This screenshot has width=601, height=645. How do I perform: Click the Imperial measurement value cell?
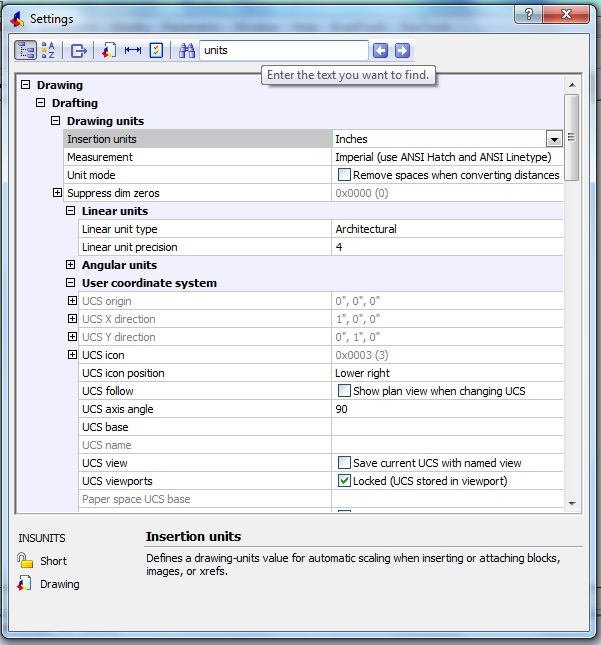[x=447, y=157]
